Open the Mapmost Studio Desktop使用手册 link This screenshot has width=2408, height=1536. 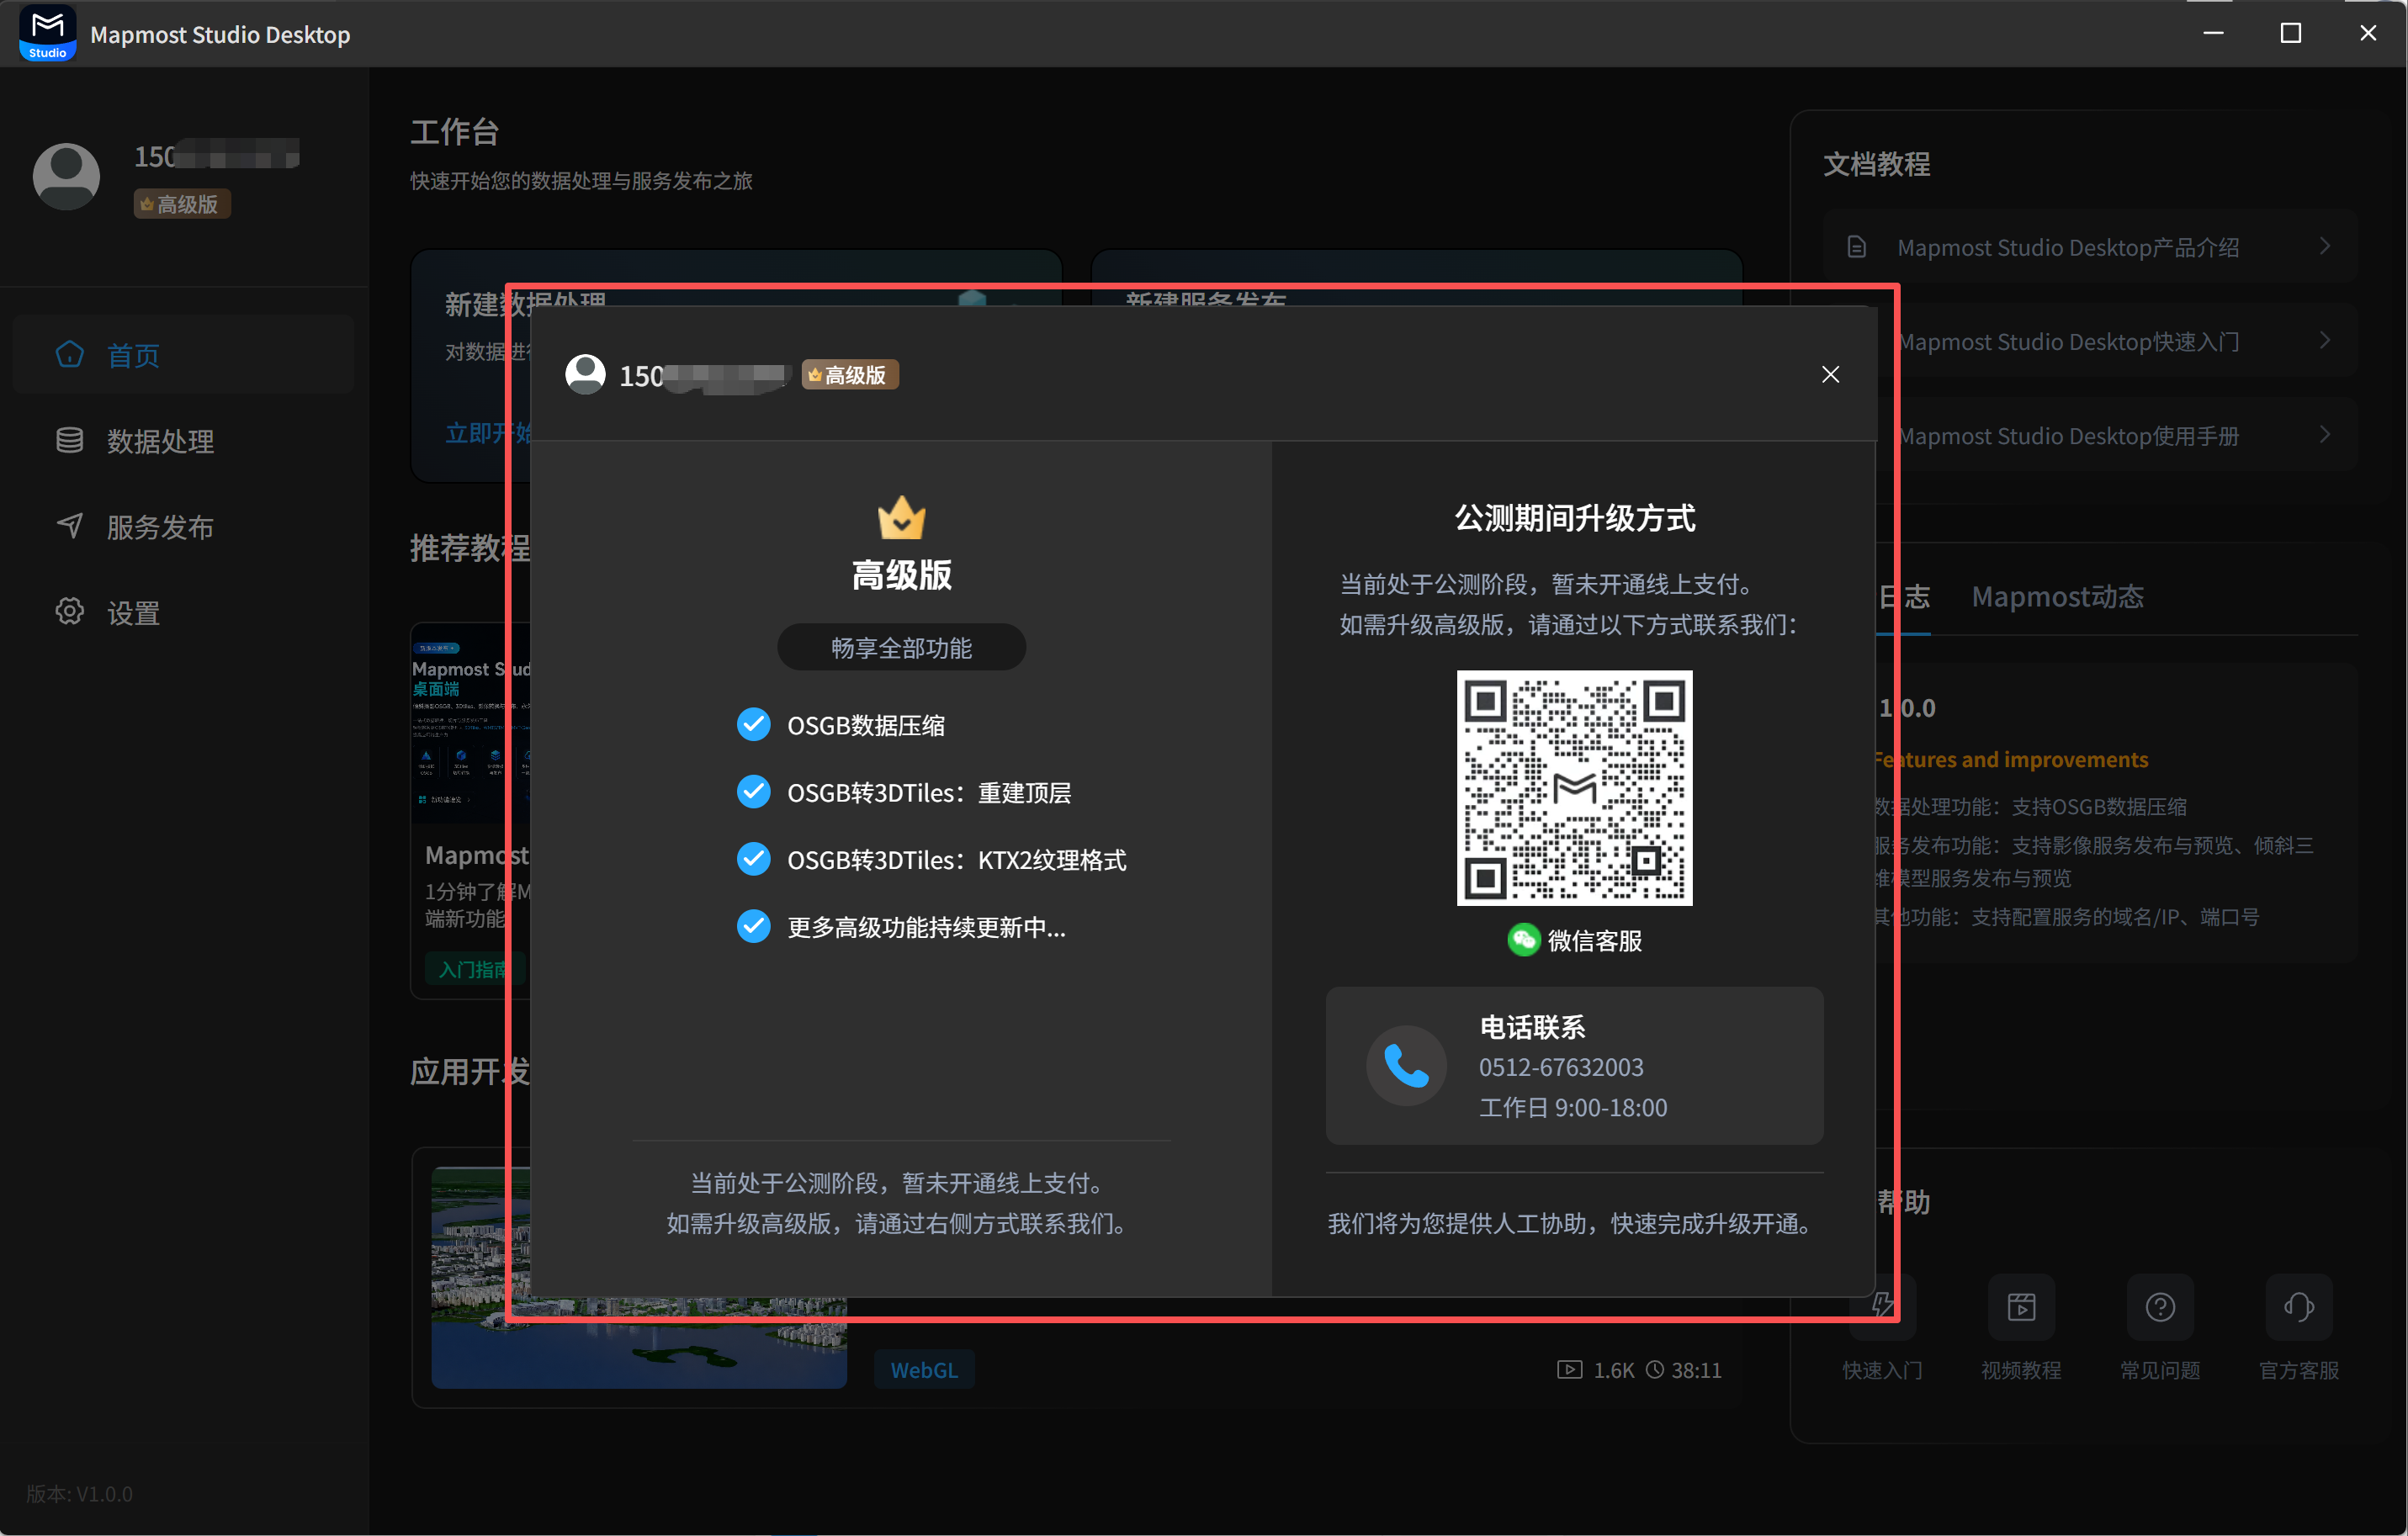[2068, 436]
